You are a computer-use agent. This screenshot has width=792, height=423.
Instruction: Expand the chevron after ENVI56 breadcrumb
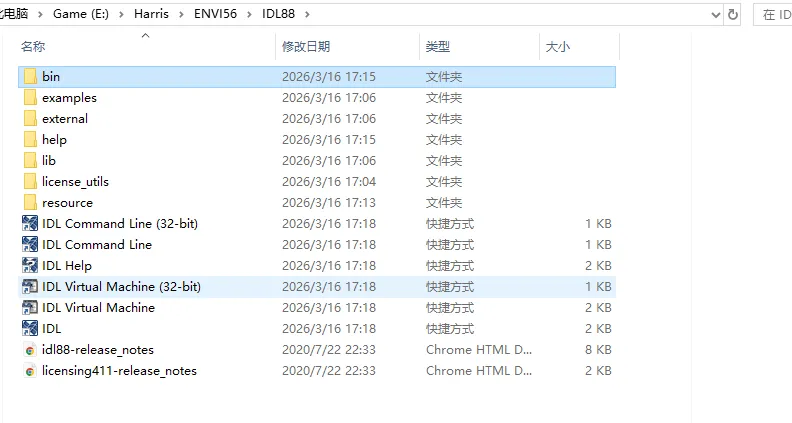pos(249,14)
